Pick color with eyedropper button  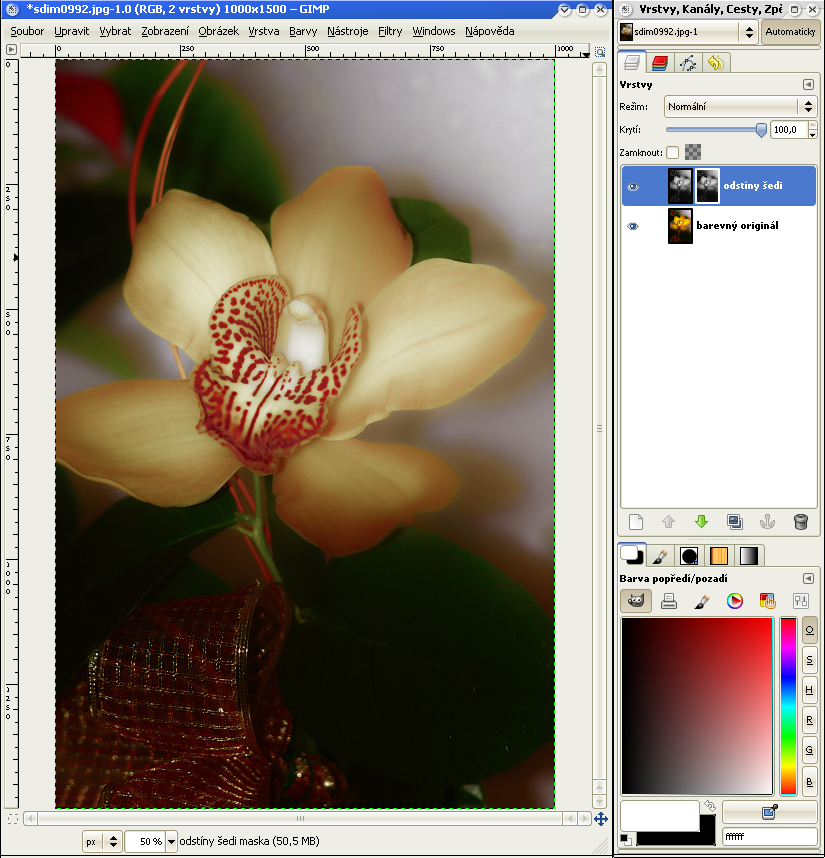(x=769, y=811)
